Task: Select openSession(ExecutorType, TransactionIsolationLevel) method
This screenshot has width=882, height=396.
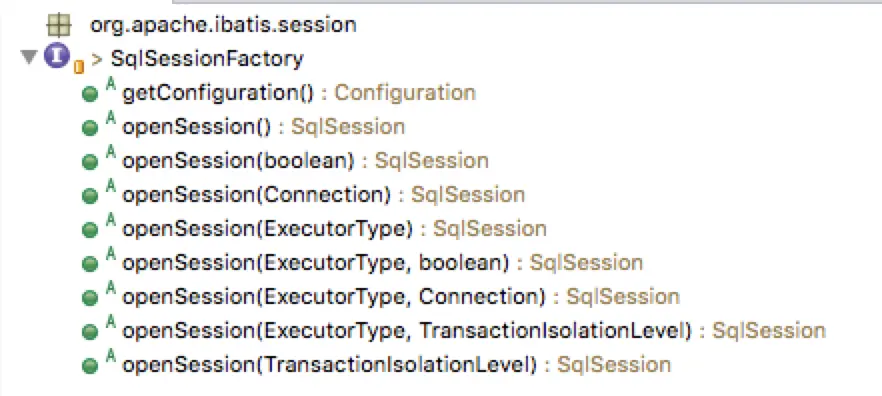Action: click(x=474, y=331)
